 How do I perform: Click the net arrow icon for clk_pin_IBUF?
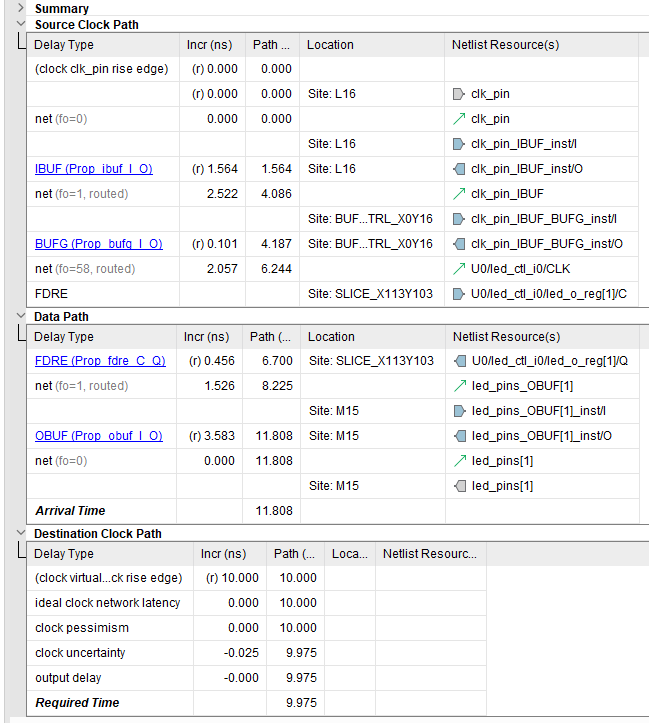click(x=459, y=194)
